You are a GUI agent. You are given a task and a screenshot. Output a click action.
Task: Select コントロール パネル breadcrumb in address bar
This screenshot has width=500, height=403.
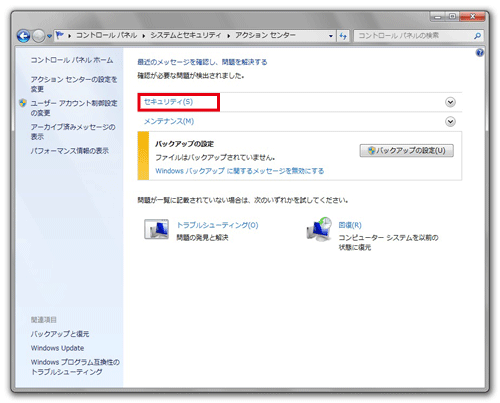point(106,35)
